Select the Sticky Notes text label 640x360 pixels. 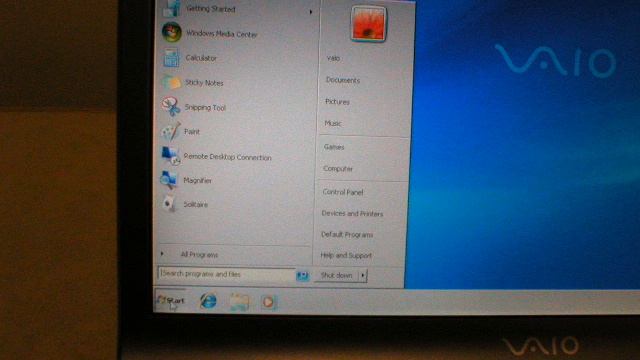click(204, 83)
